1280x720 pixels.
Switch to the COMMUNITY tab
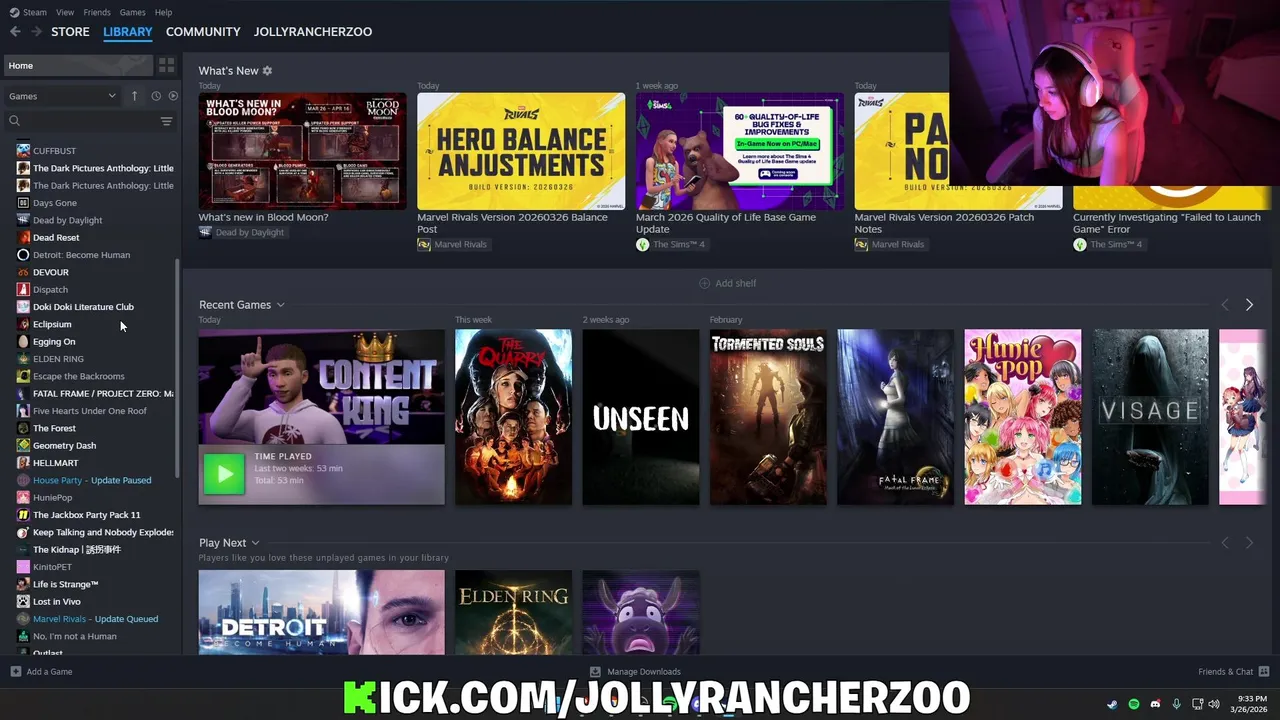coord(203,32)
